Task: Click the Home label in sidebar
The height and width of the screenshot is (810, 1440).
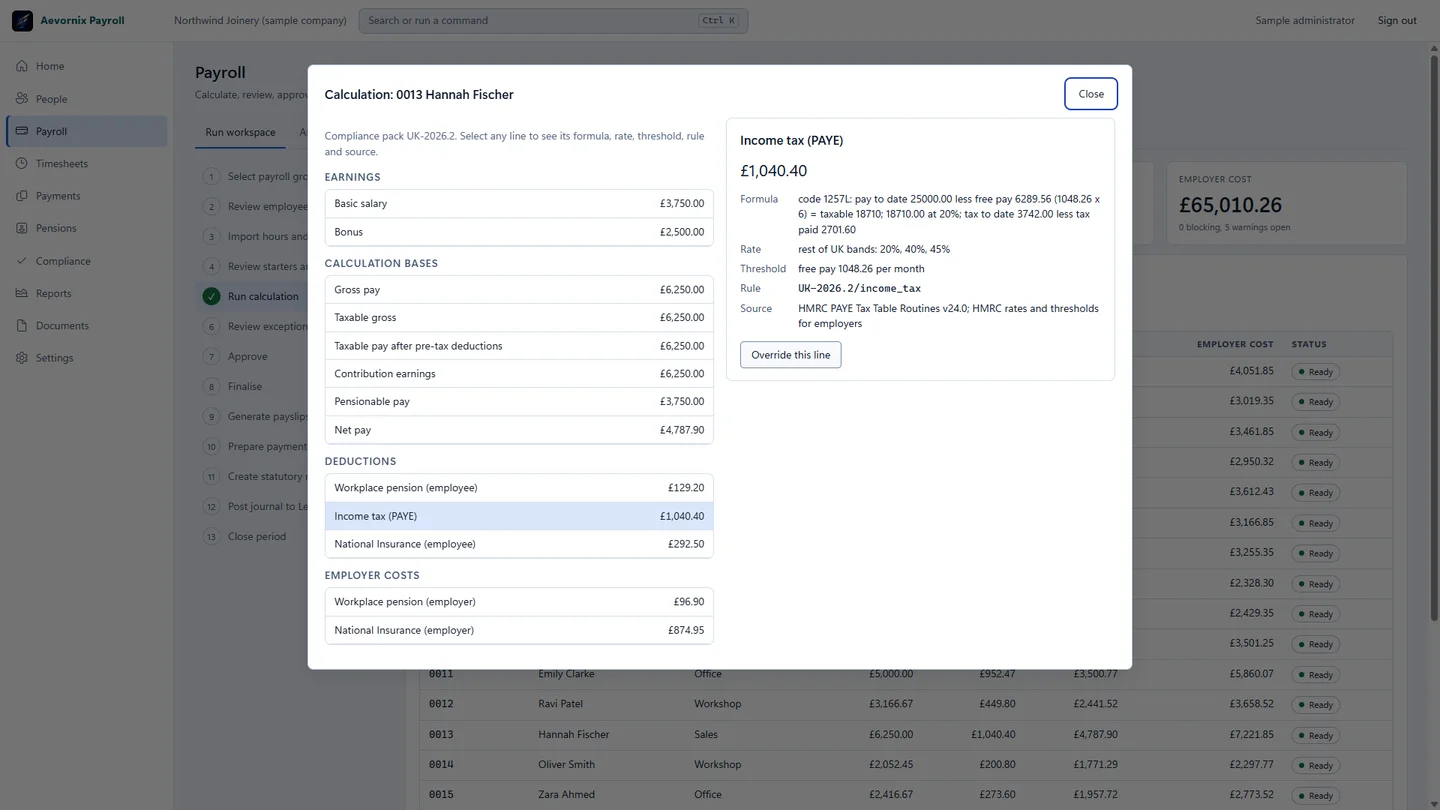Action: tap(50, 66)
